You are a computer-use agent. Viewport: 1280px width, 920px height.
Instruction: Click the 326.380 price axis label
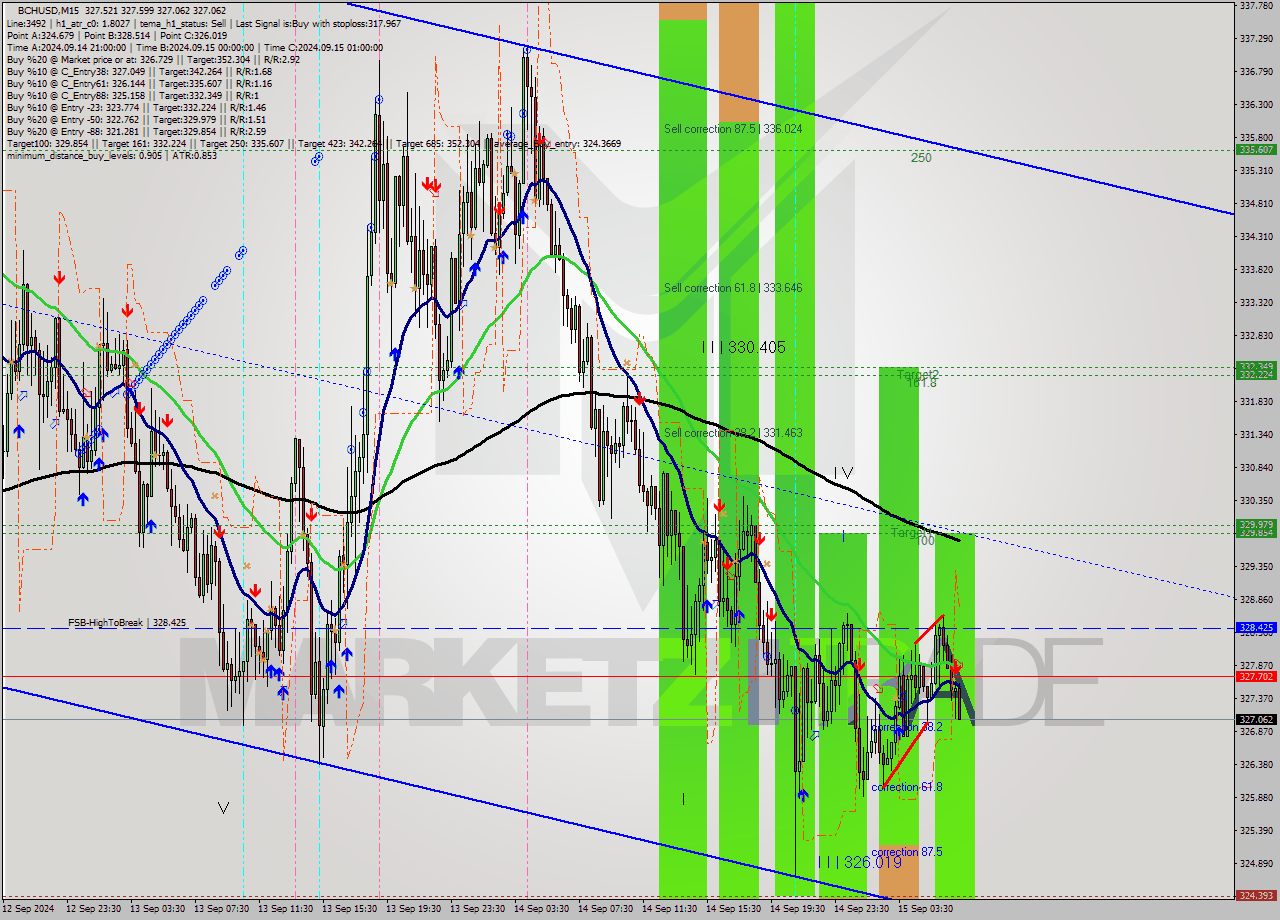coord(1256,764)
